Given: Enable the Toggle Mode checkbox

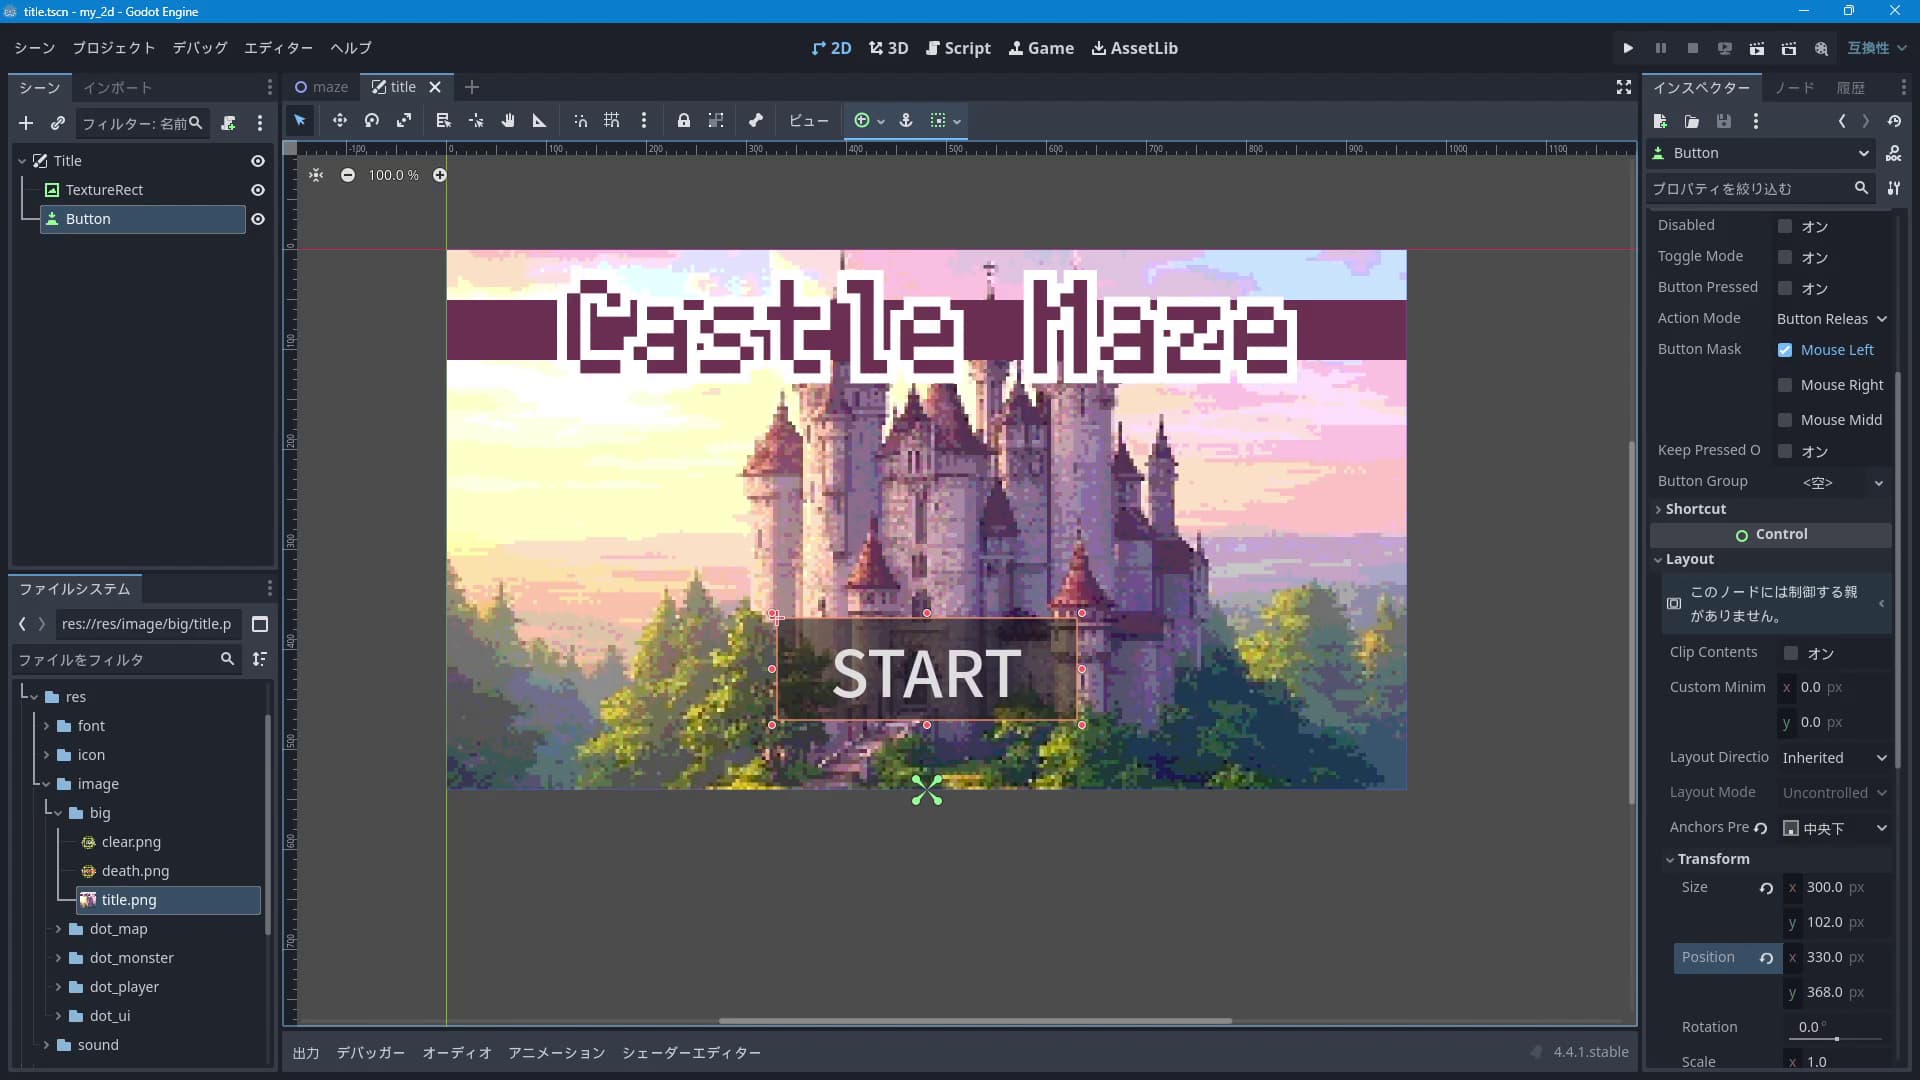Looking at the screenshot, I should point(1785,257).
